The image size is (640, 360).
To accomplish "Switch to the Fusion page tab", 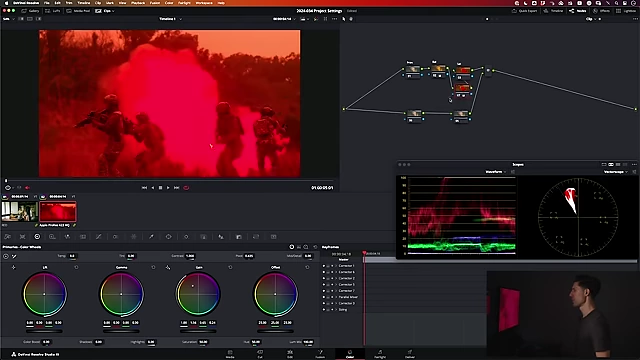I will [x=320, y=354].
